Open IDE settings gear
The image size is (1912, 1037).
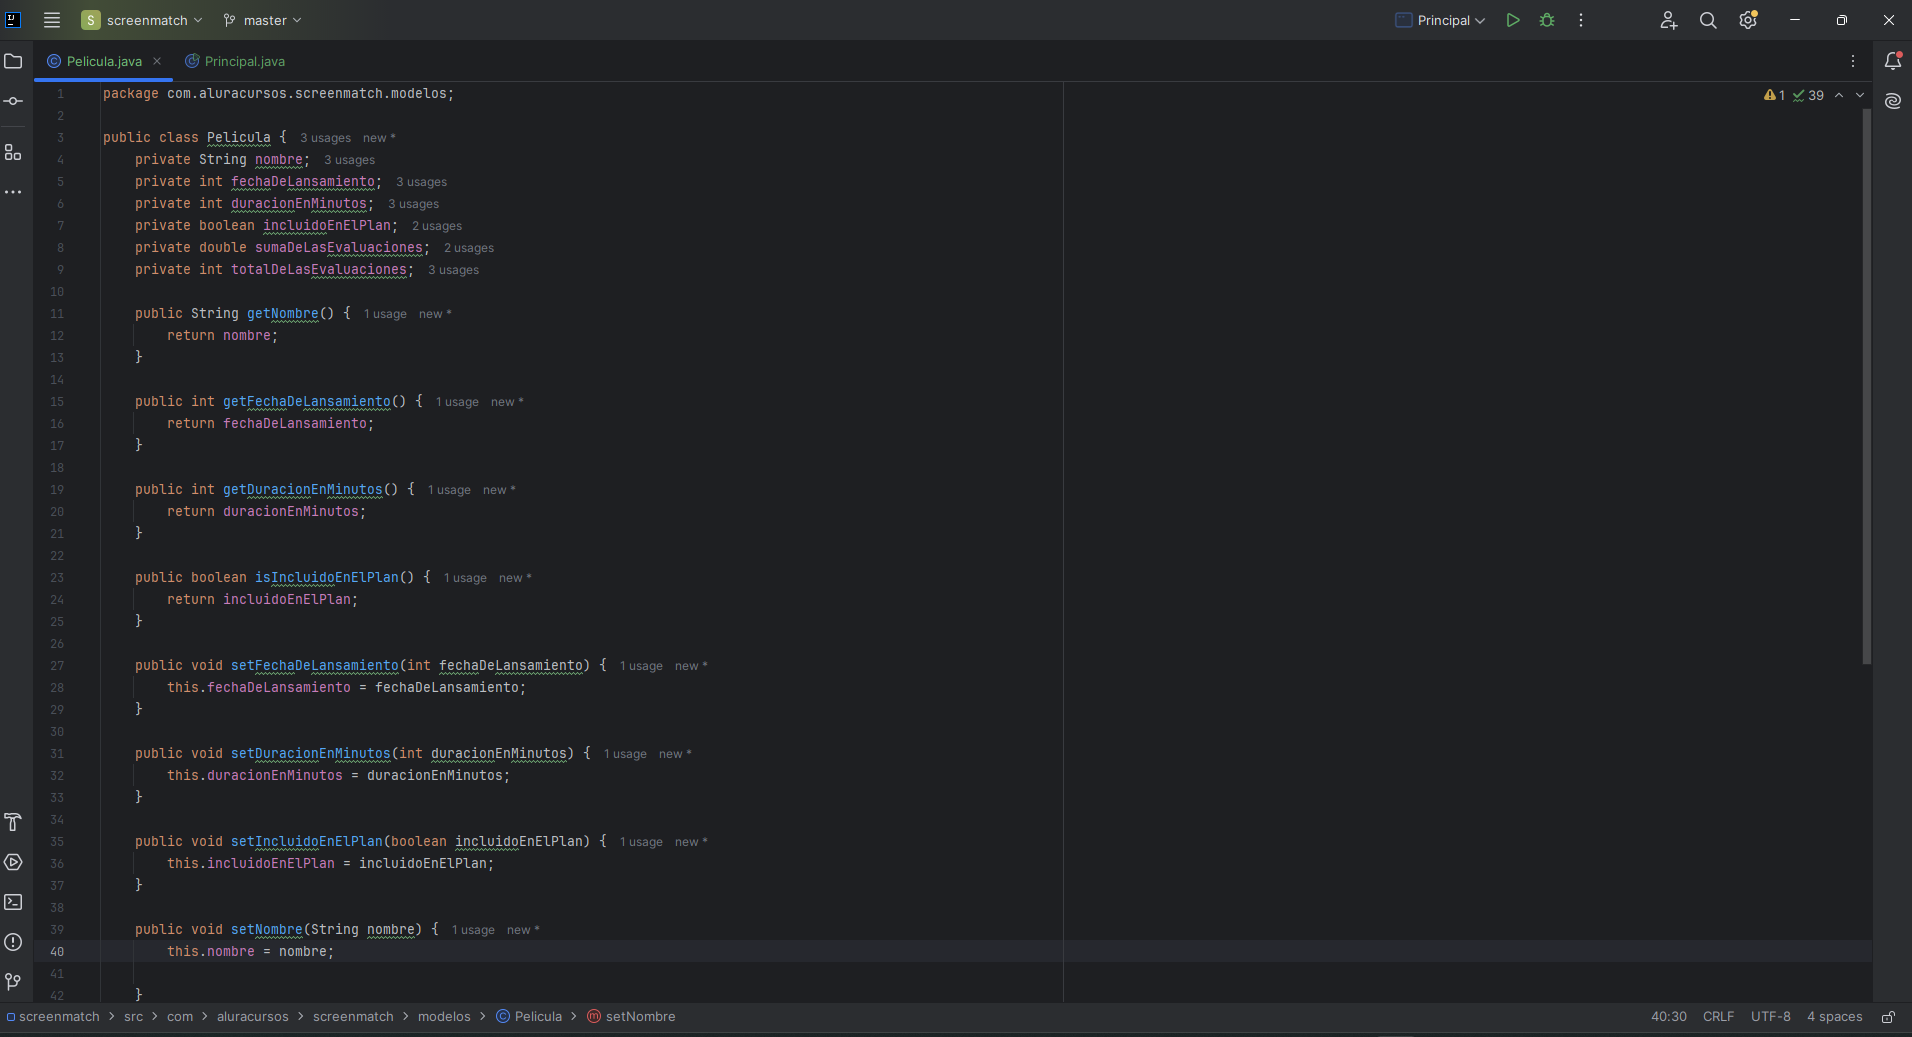tap(1748, 20)
